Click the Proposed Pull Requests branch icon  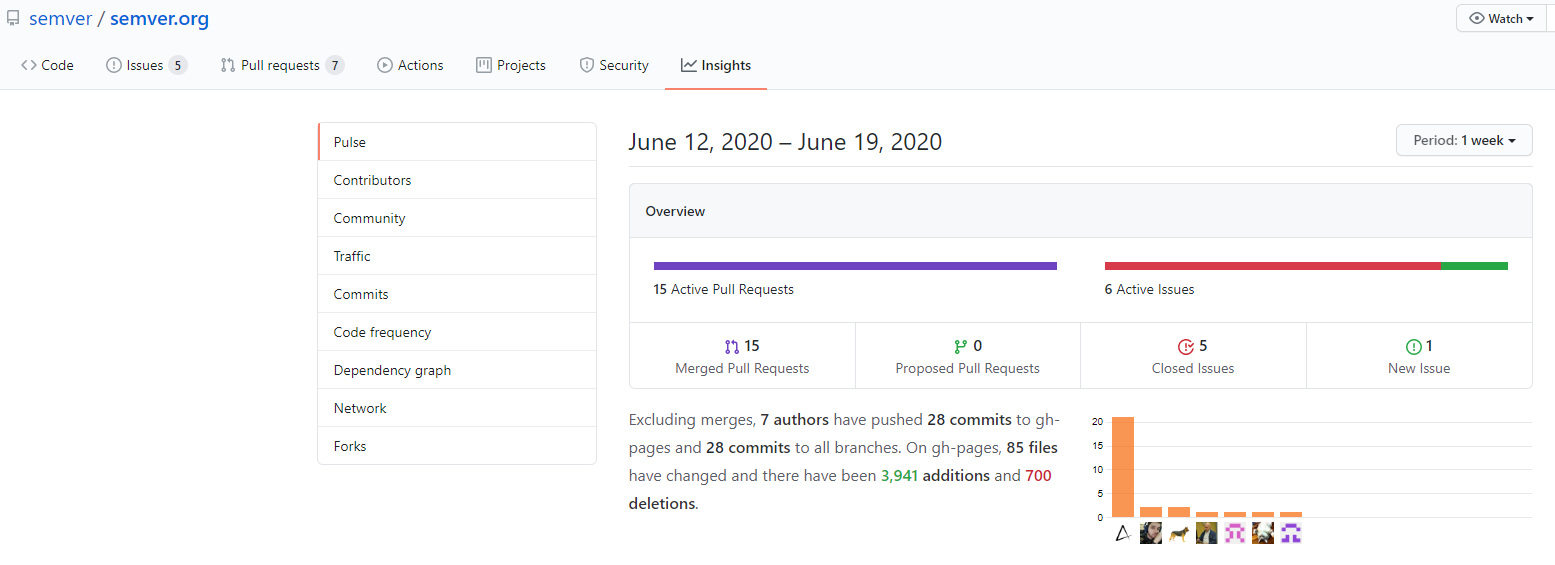point(960,347)
